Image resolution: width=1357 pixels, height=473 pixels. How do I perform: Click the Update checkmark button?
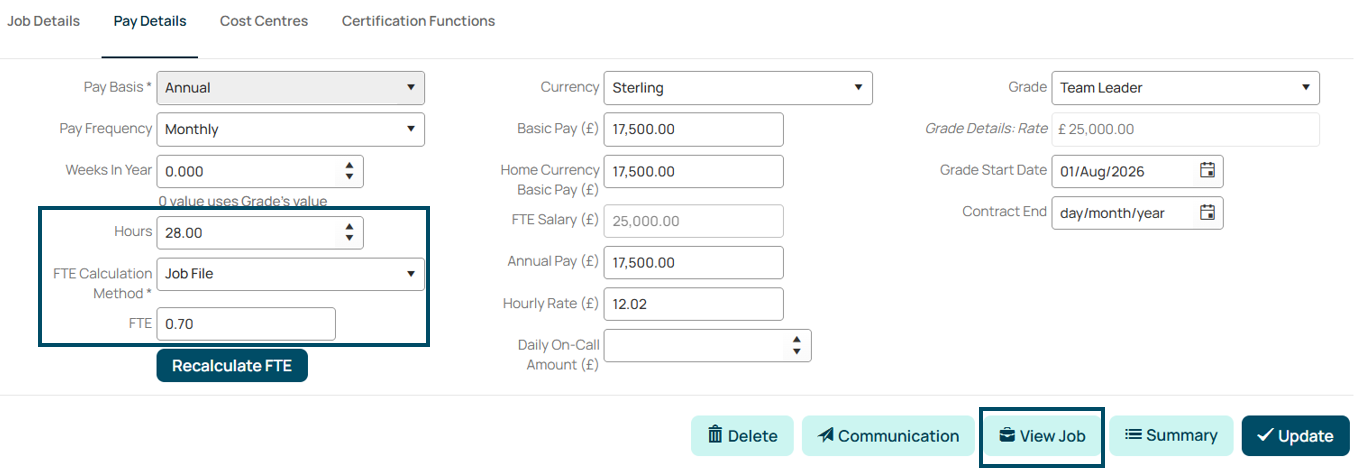click(1296, 436)
